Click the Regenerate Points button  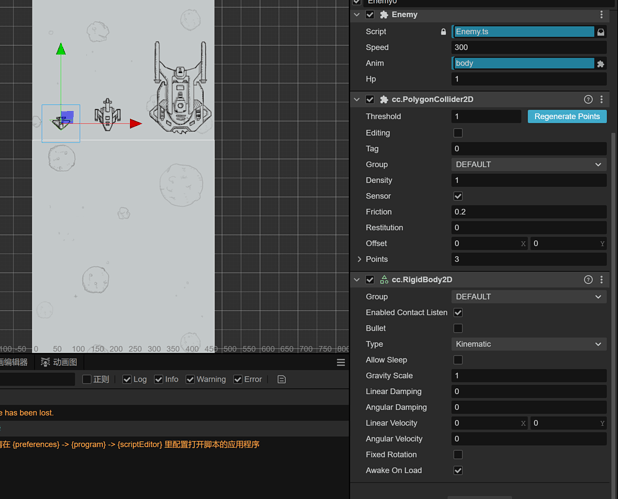pos(567,117)
